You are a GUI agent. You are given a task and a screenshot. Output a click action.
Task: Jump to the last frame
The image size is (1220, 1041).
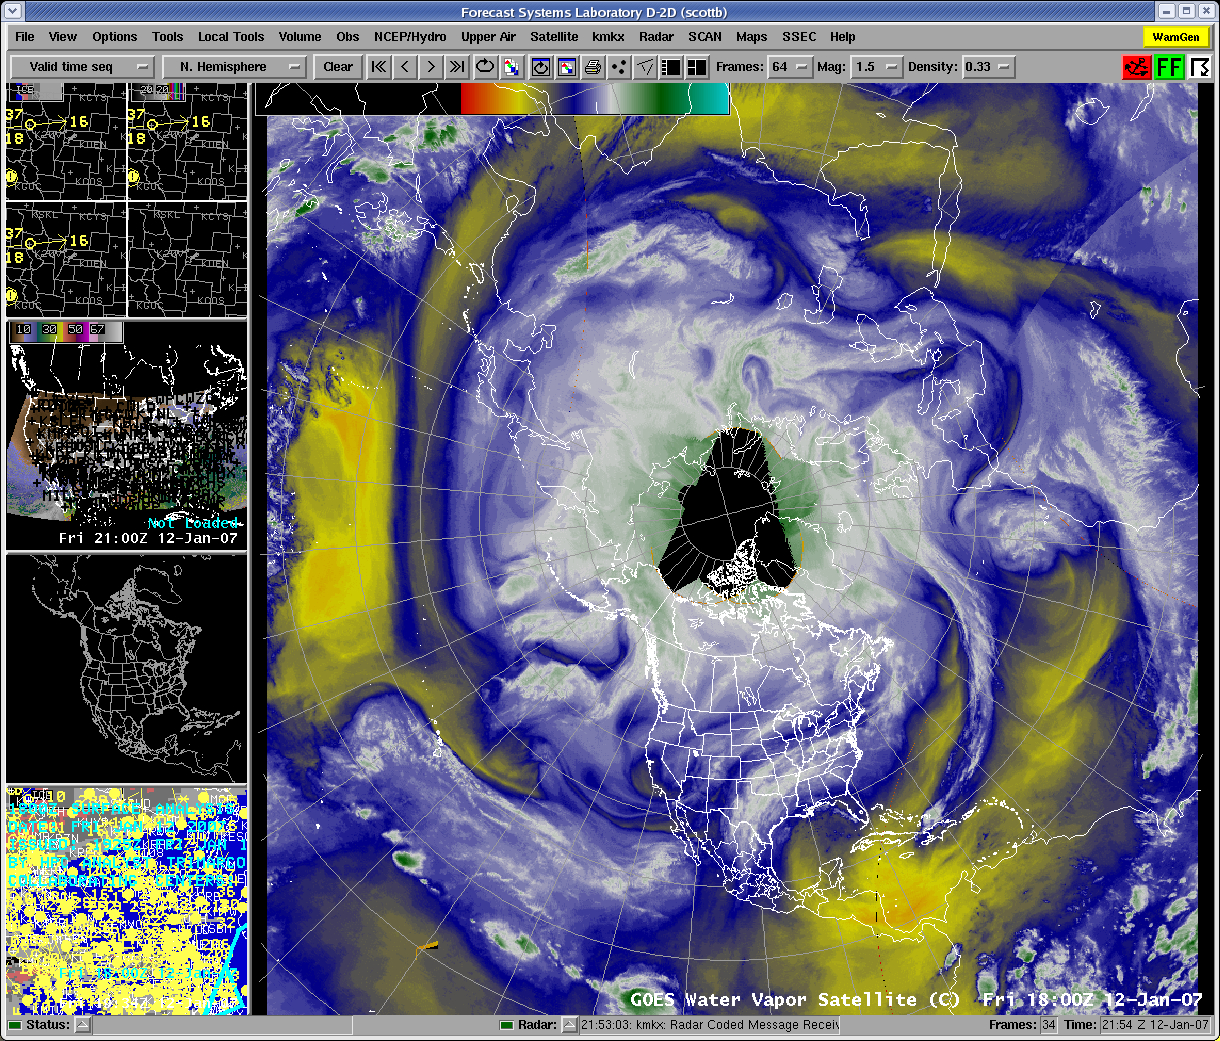[x=457, y=67]
